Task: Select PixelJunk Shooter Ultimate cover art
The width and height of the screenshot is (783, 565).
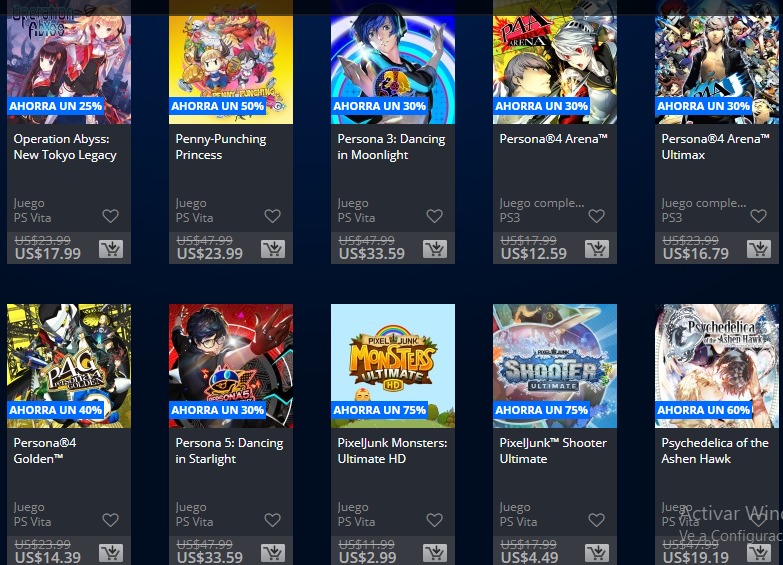Action: (555, 366)
